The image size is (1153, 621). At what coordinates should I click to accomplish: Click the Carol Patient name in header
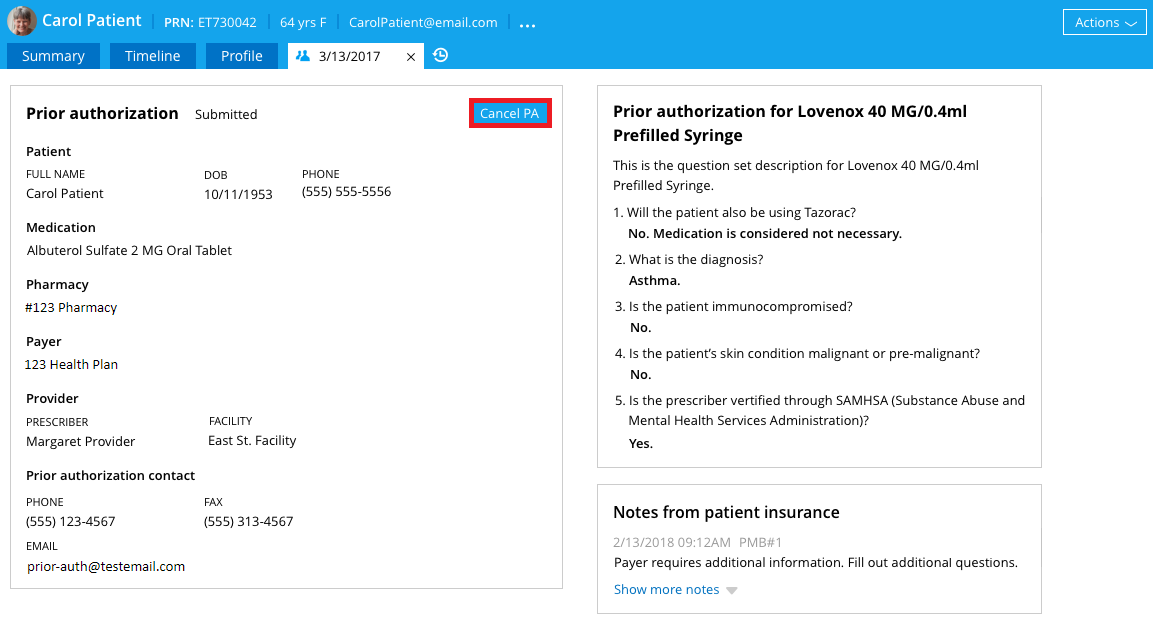click(x=92, y=21)
